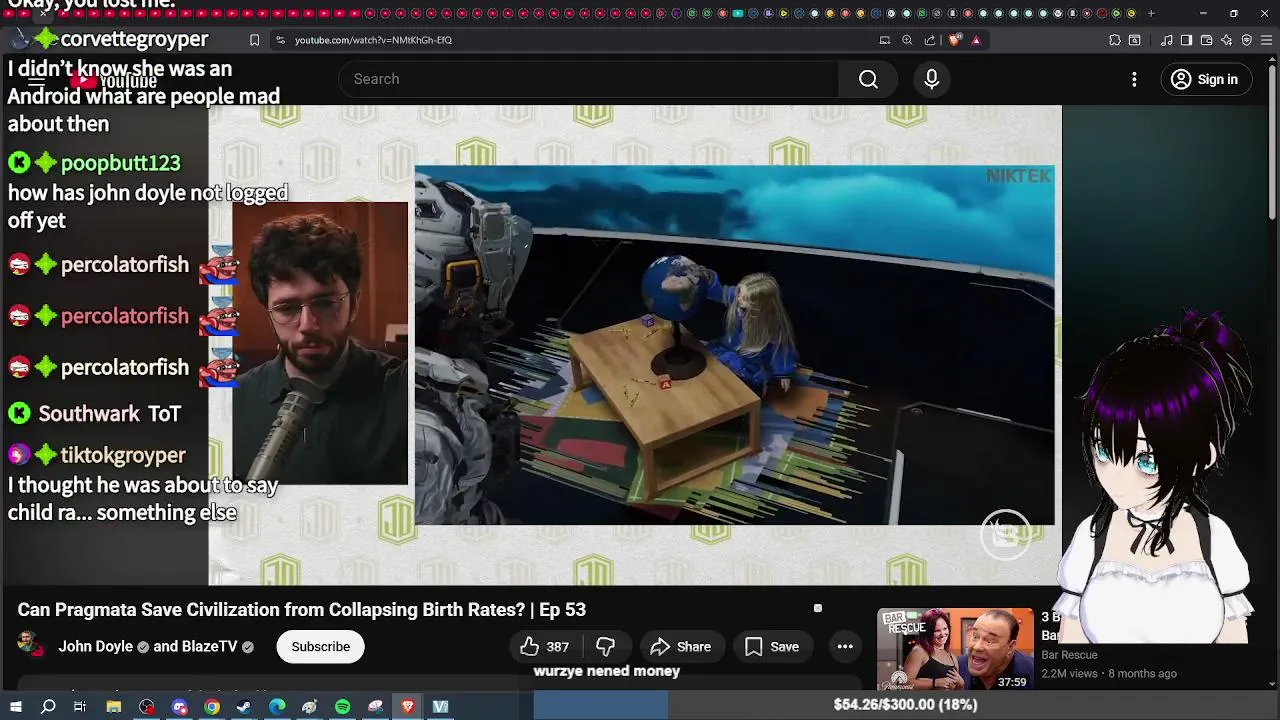
Task: Open Brave Rewards triangle icon
Action: (976, 40)
